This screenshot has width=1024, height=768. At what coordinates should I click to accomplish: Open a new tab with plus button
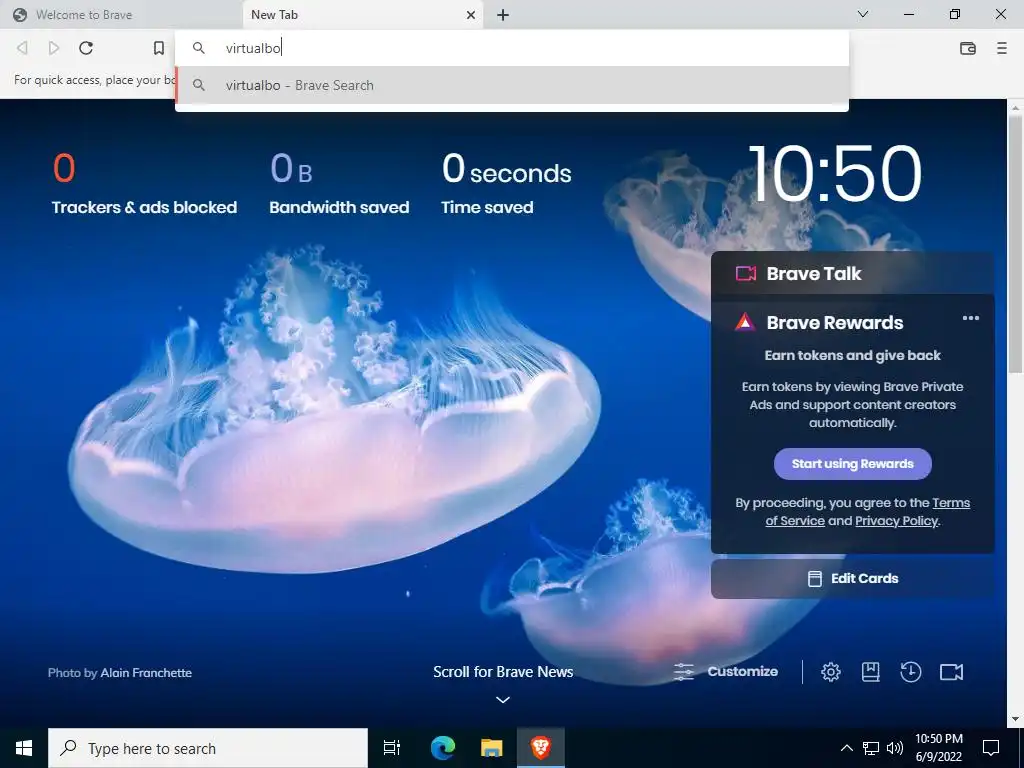point(502,14)
